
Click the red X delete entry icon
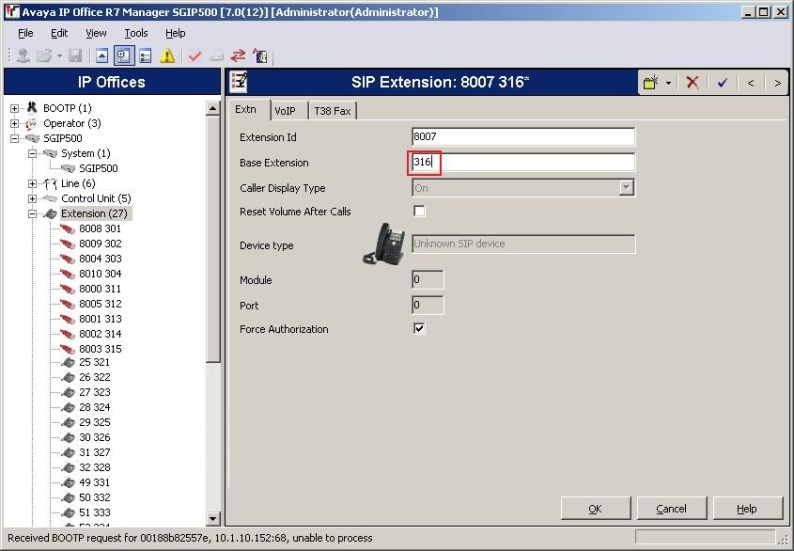pos(692,82)
